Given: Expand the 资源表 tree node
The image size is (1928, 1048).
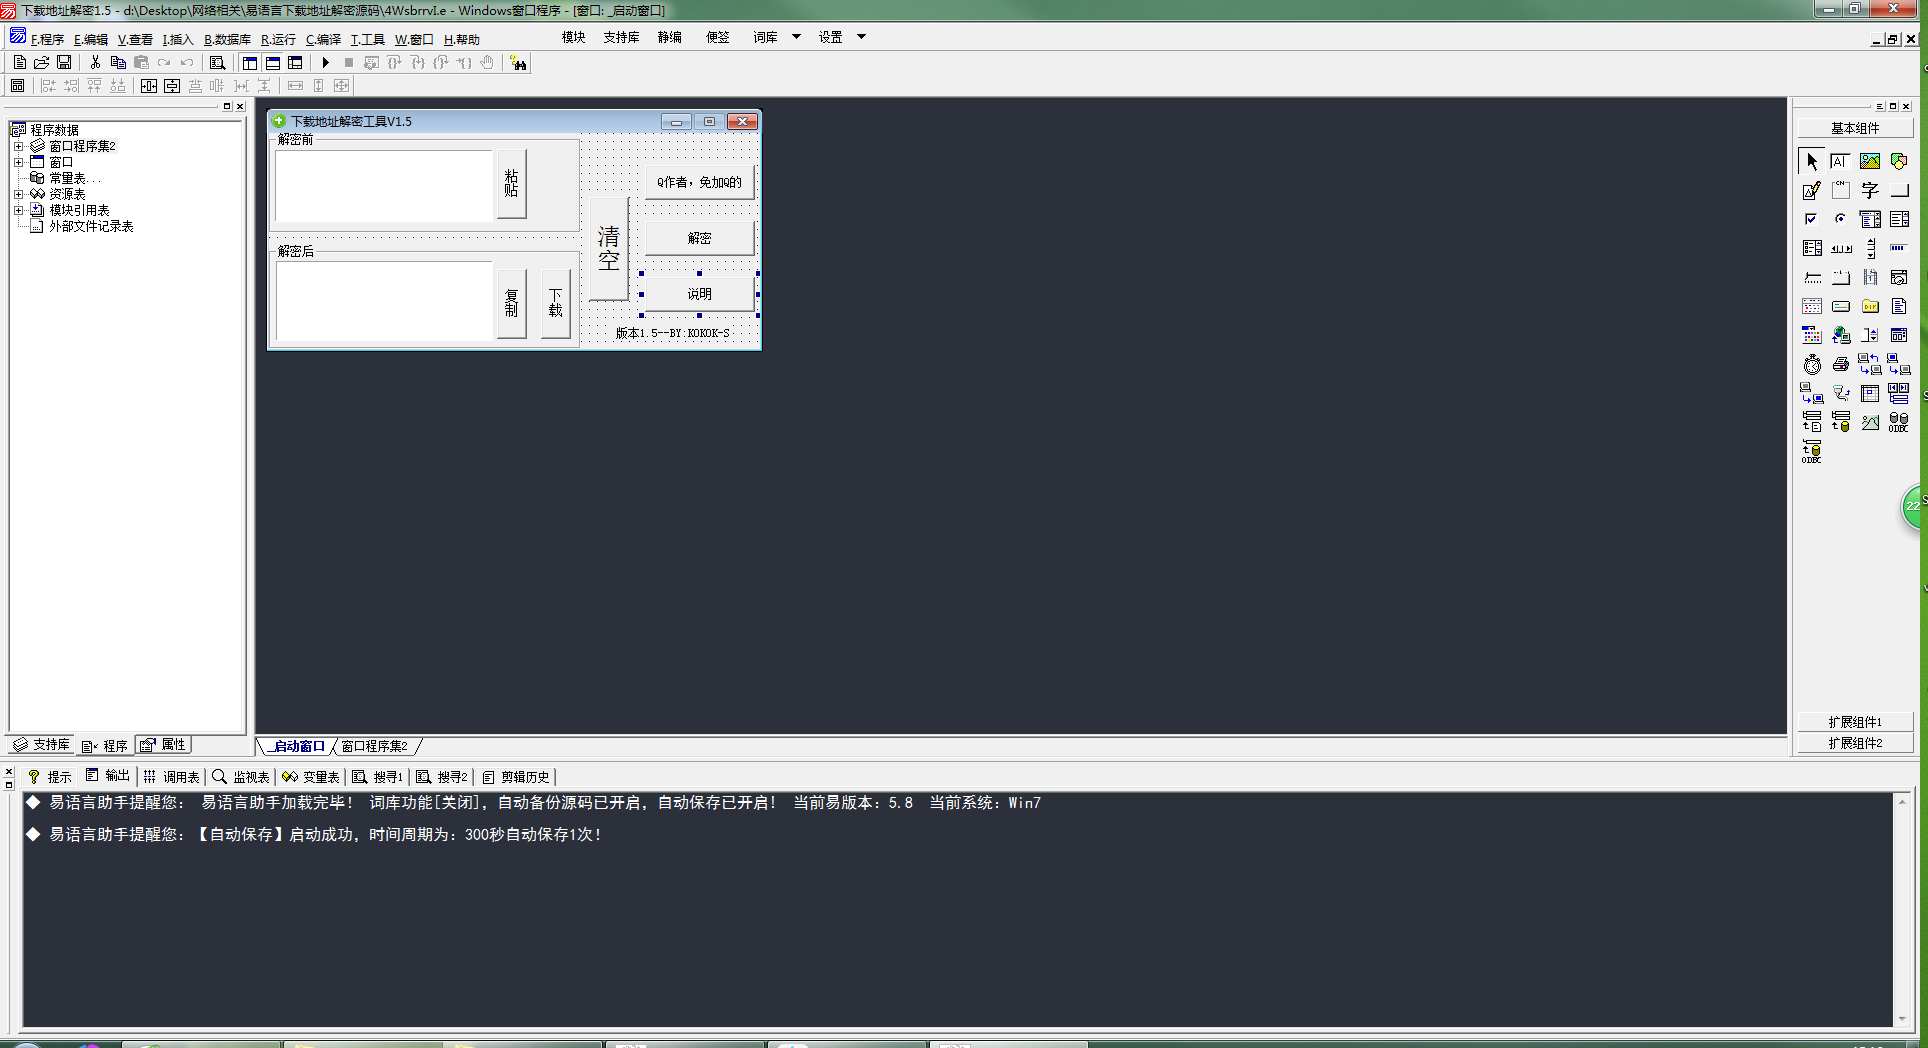Looking at the screenshot, I should [x=18, y=194].
